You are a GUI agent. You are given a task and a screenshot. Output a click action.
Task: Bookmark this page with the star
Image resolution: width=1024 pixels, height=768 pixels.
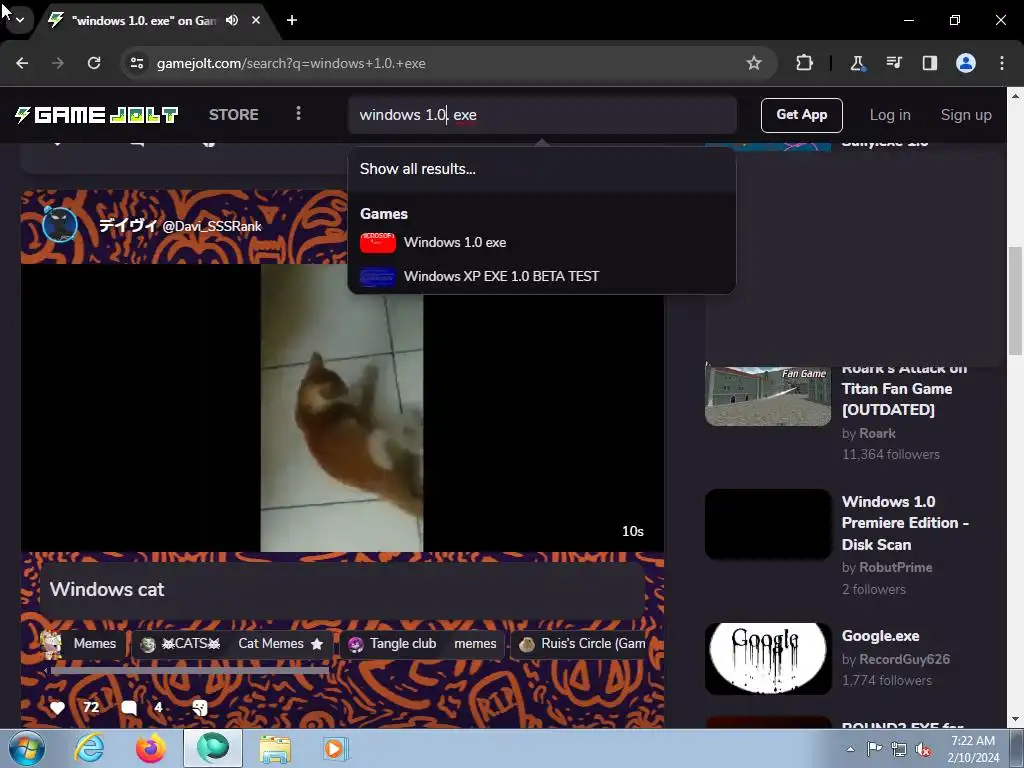[754, 63]
